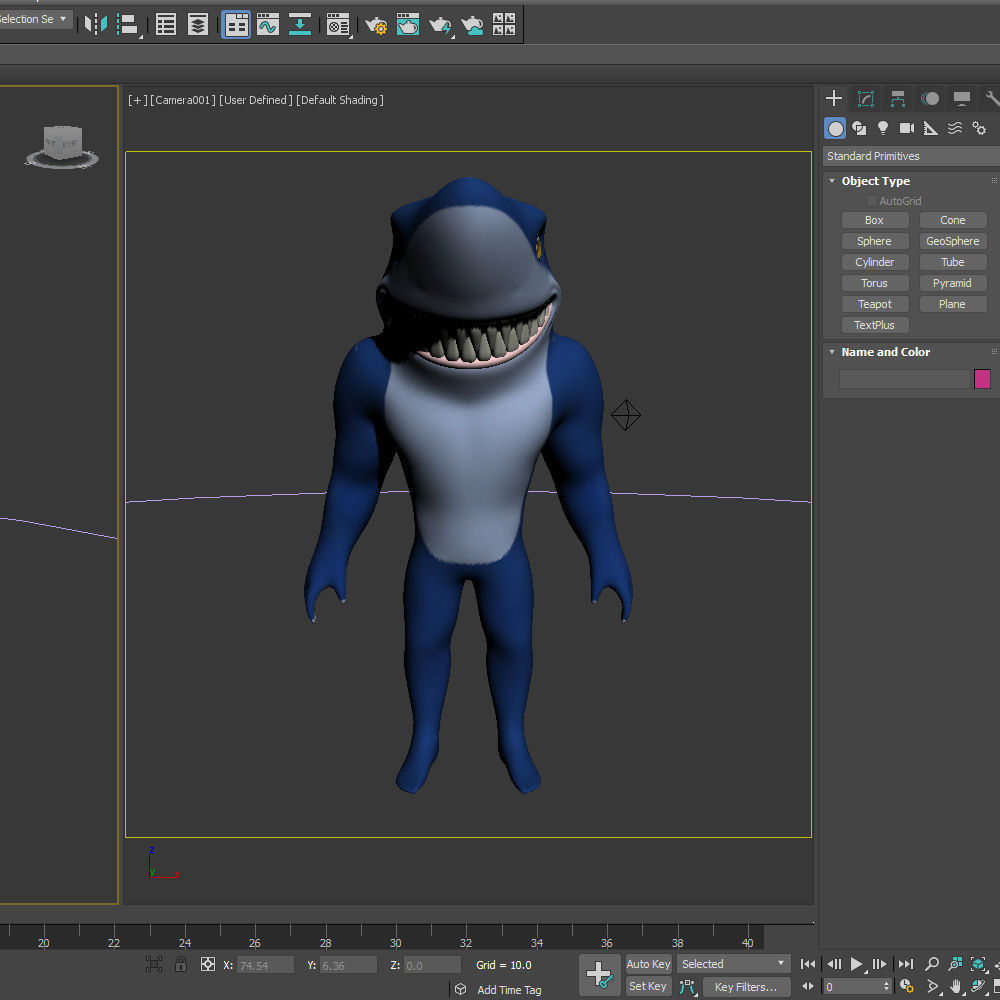This screenshot has height=1000, width=1000.
Task: Open the Selected key filter dropdown
Action: tap(733, 964)
